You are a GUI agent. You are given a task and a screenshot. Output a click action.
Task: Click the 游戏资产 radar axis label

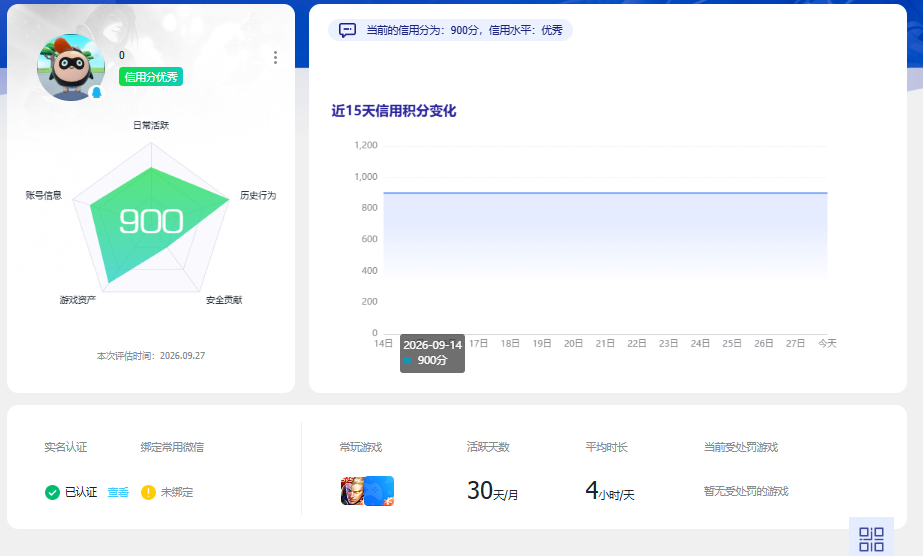[78, 300]
